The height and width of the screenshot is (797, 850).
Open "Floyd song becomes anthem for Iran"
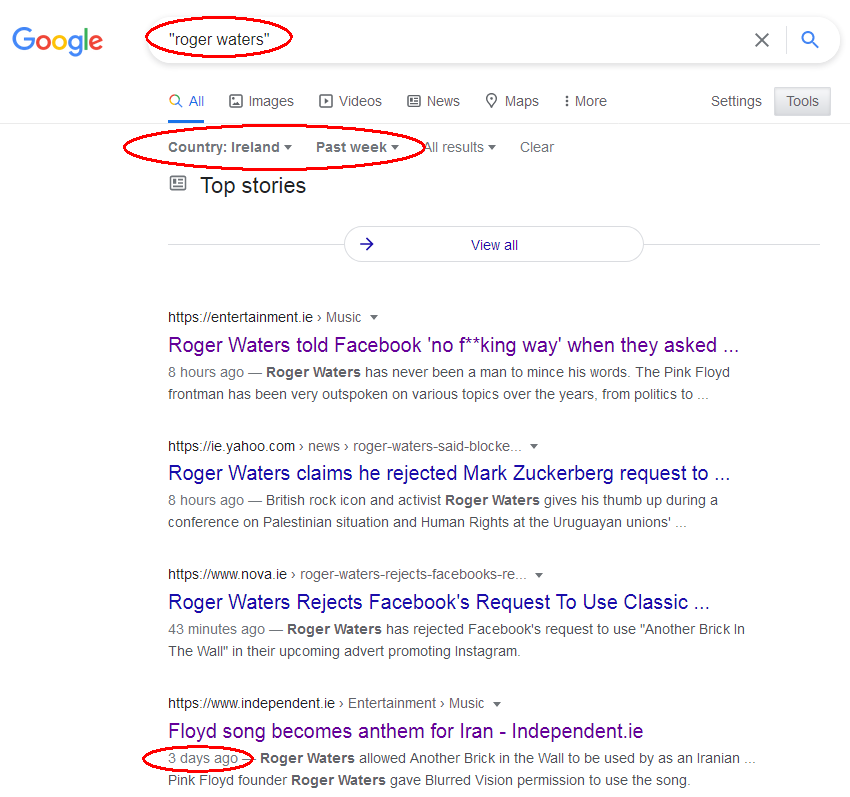pos(405,731)
